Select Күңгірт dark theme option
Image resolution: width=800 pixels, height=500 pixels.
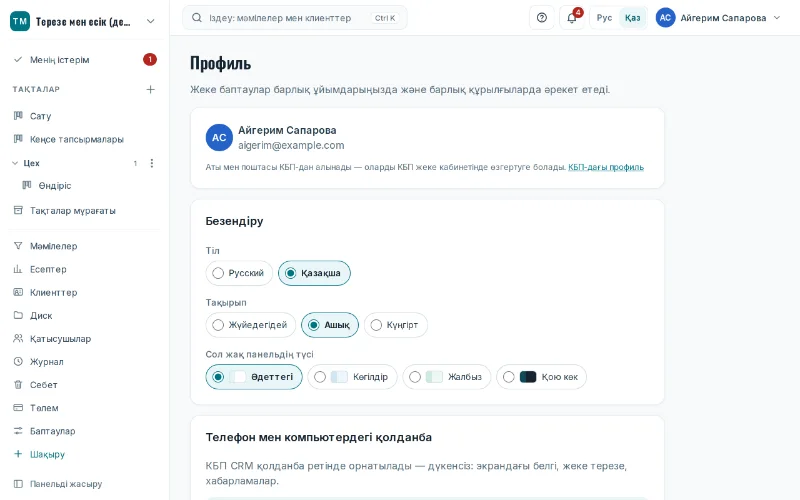pyautogui.click(x=395, y=325)
